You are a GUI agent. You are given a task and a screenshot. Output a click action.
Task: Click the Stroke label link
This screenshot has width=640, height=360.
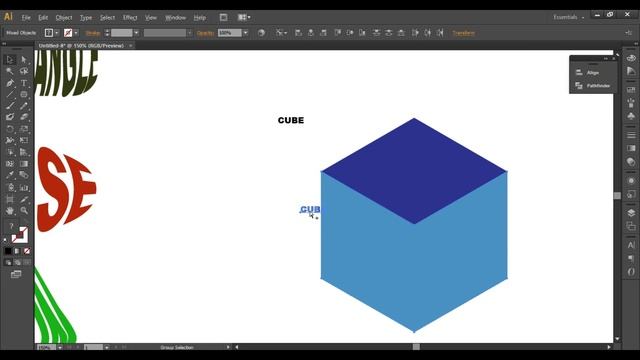coord(93,33)
